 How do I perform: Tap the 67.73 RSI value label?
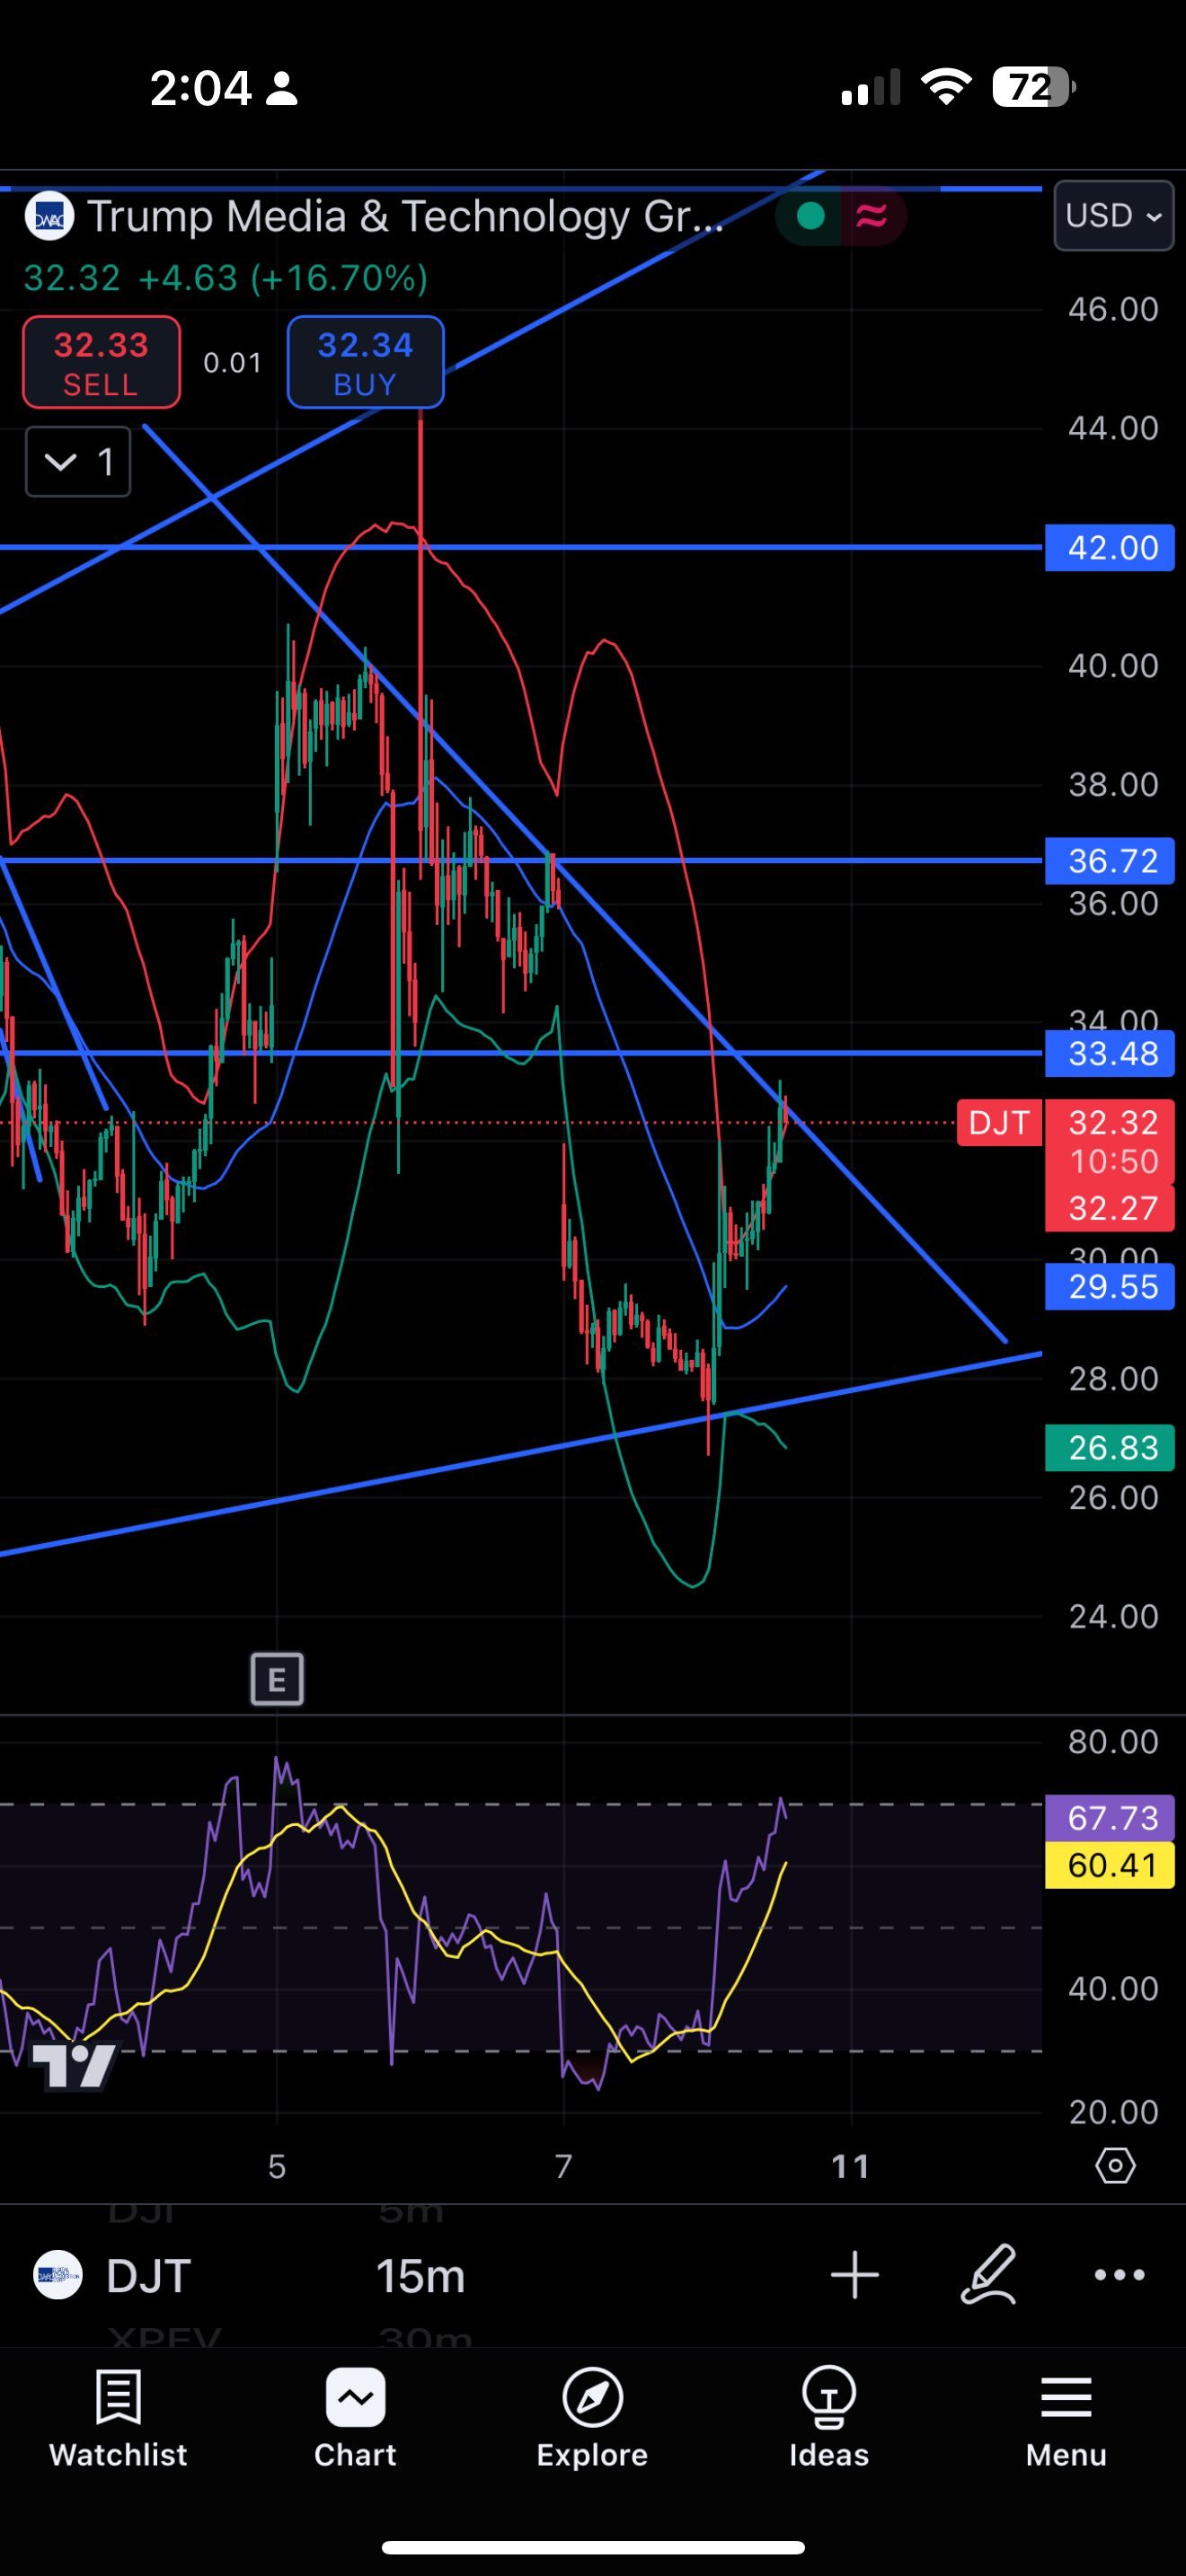(1109, 1817)
